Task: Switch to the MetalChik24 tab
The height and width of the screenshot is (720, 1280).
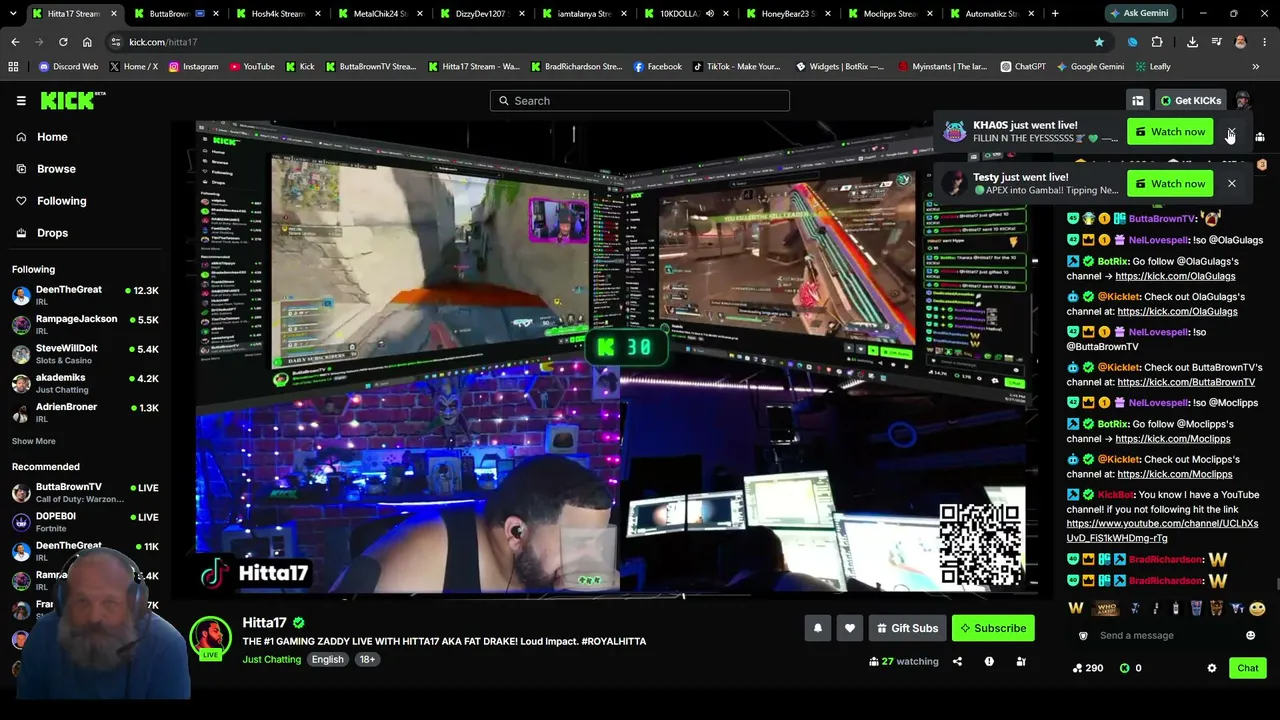Action: click(381, 14)
